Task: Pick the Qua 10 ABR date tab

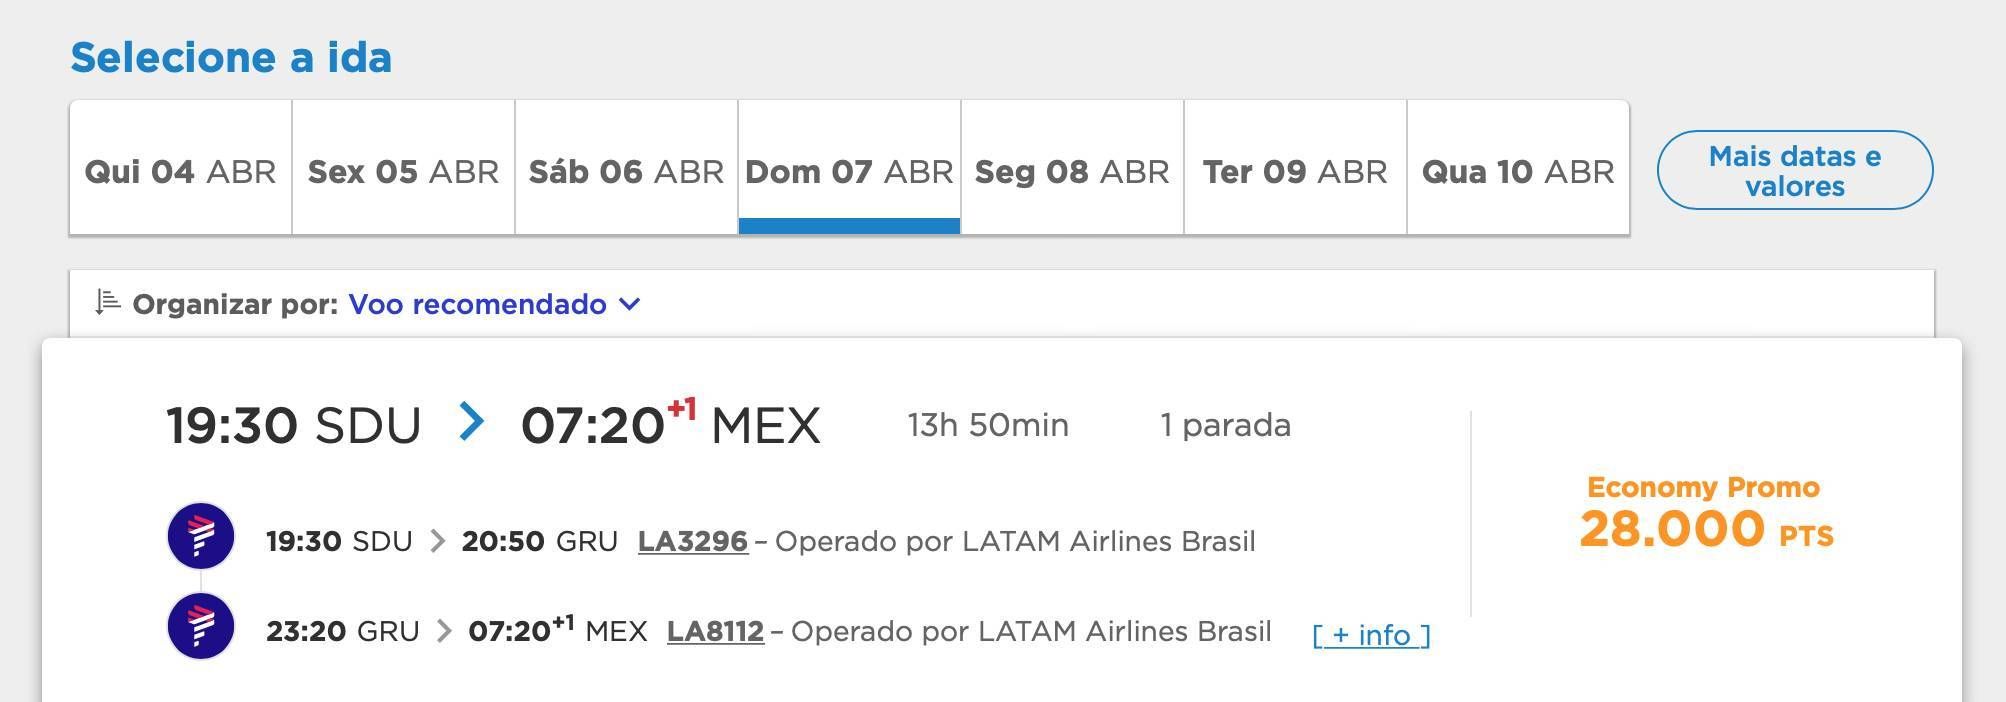Action: (1518, 170)
